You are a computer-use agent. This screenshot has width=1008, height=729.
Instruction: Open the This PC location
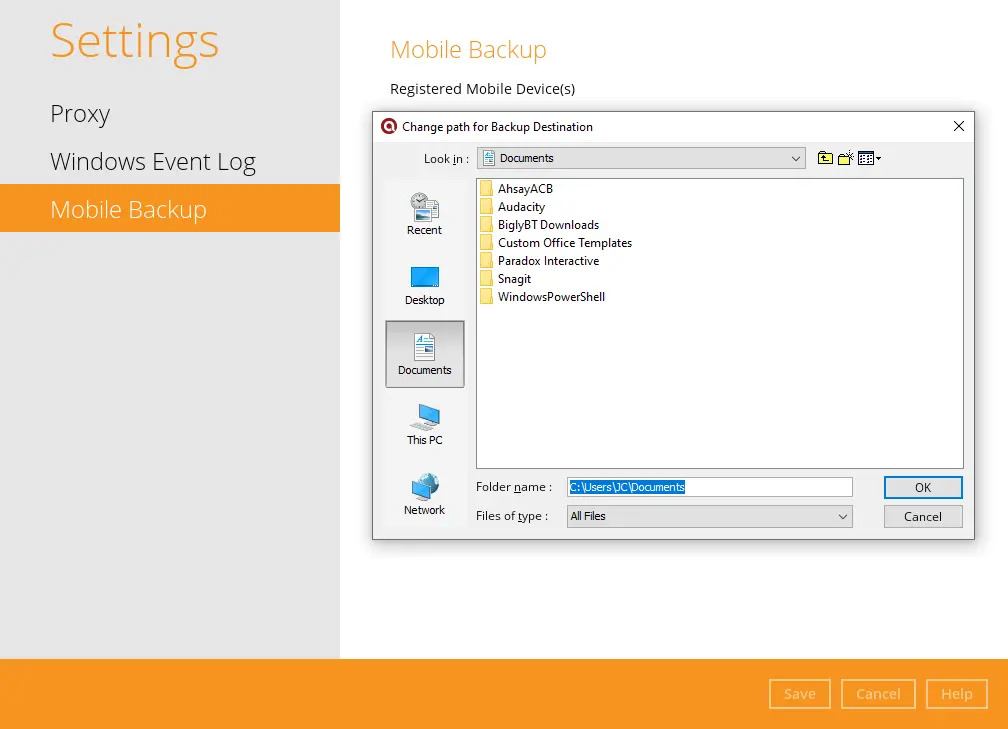coord(424,424)
